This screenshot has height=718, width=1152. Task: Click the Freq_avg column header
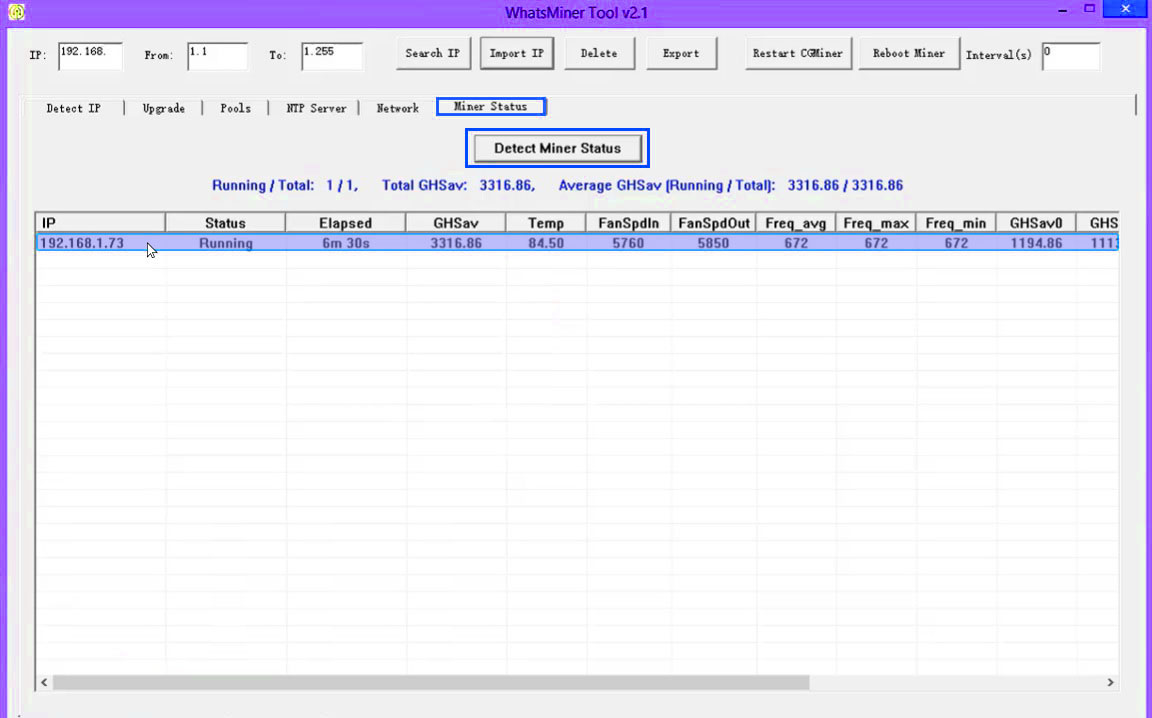click(x=796, y=223)
